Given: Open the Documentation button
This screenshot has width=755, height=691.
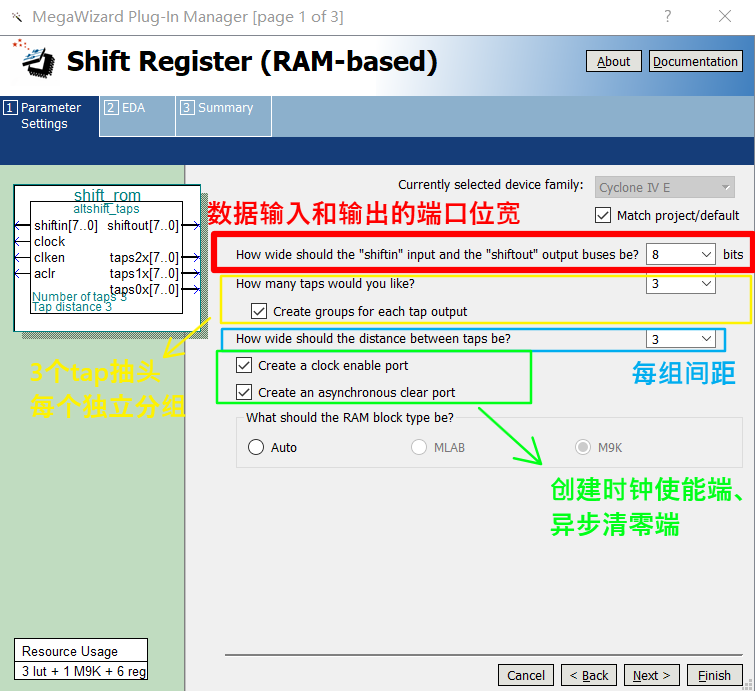Looking at the screenshot, I should [x=695, y=61].
